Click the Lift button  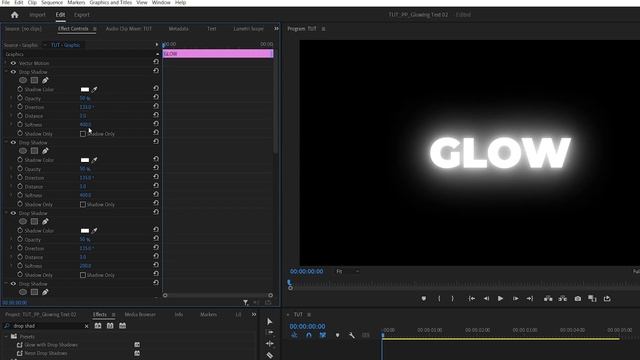(548, 299)
